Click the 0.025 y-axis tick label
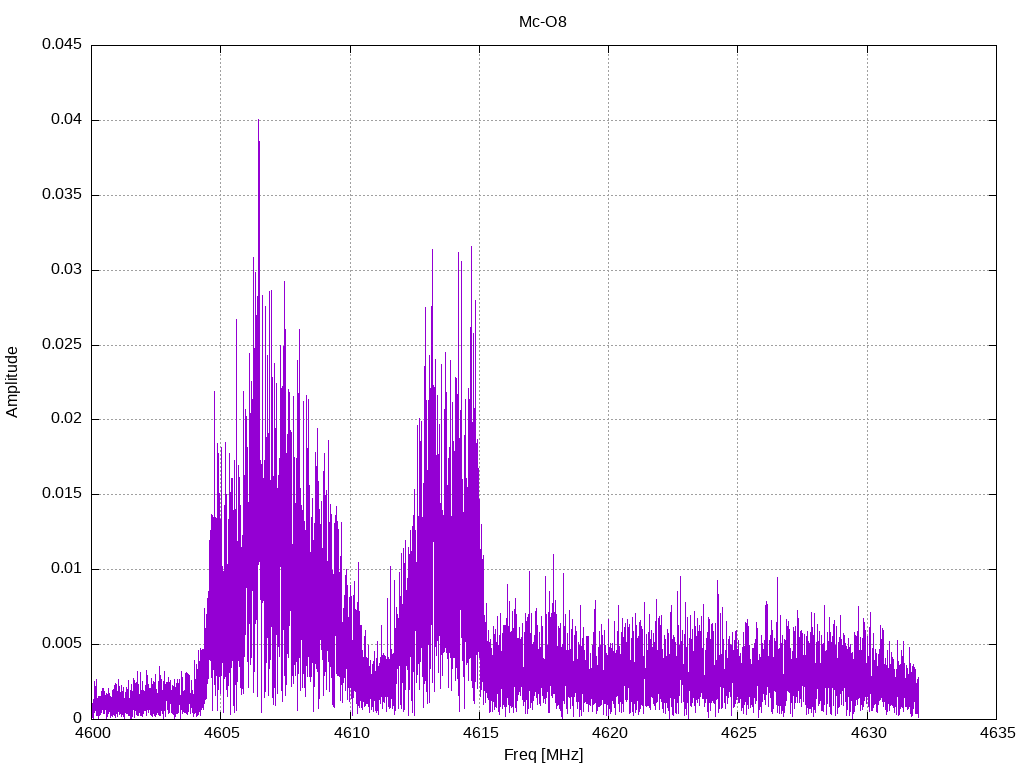 61,345
